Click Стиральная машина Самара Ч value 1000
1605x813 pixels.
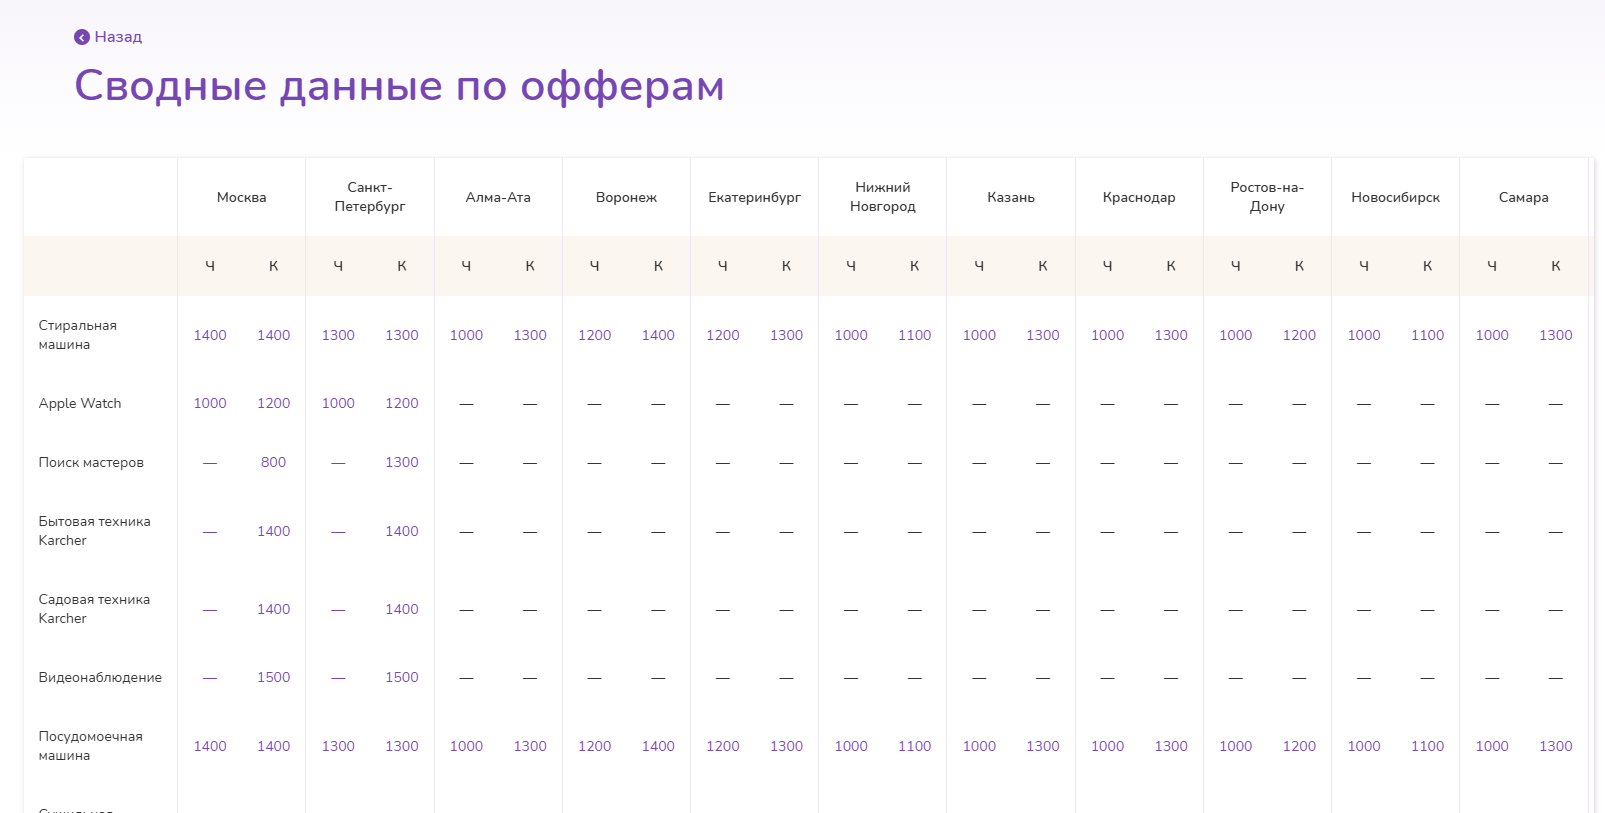(x=1492, y=335)
